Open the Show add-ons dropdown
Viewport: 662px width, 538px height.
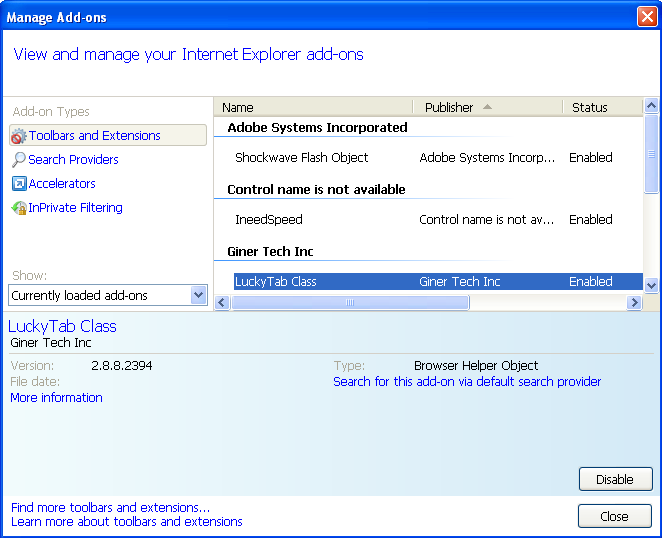pos(198,295)
